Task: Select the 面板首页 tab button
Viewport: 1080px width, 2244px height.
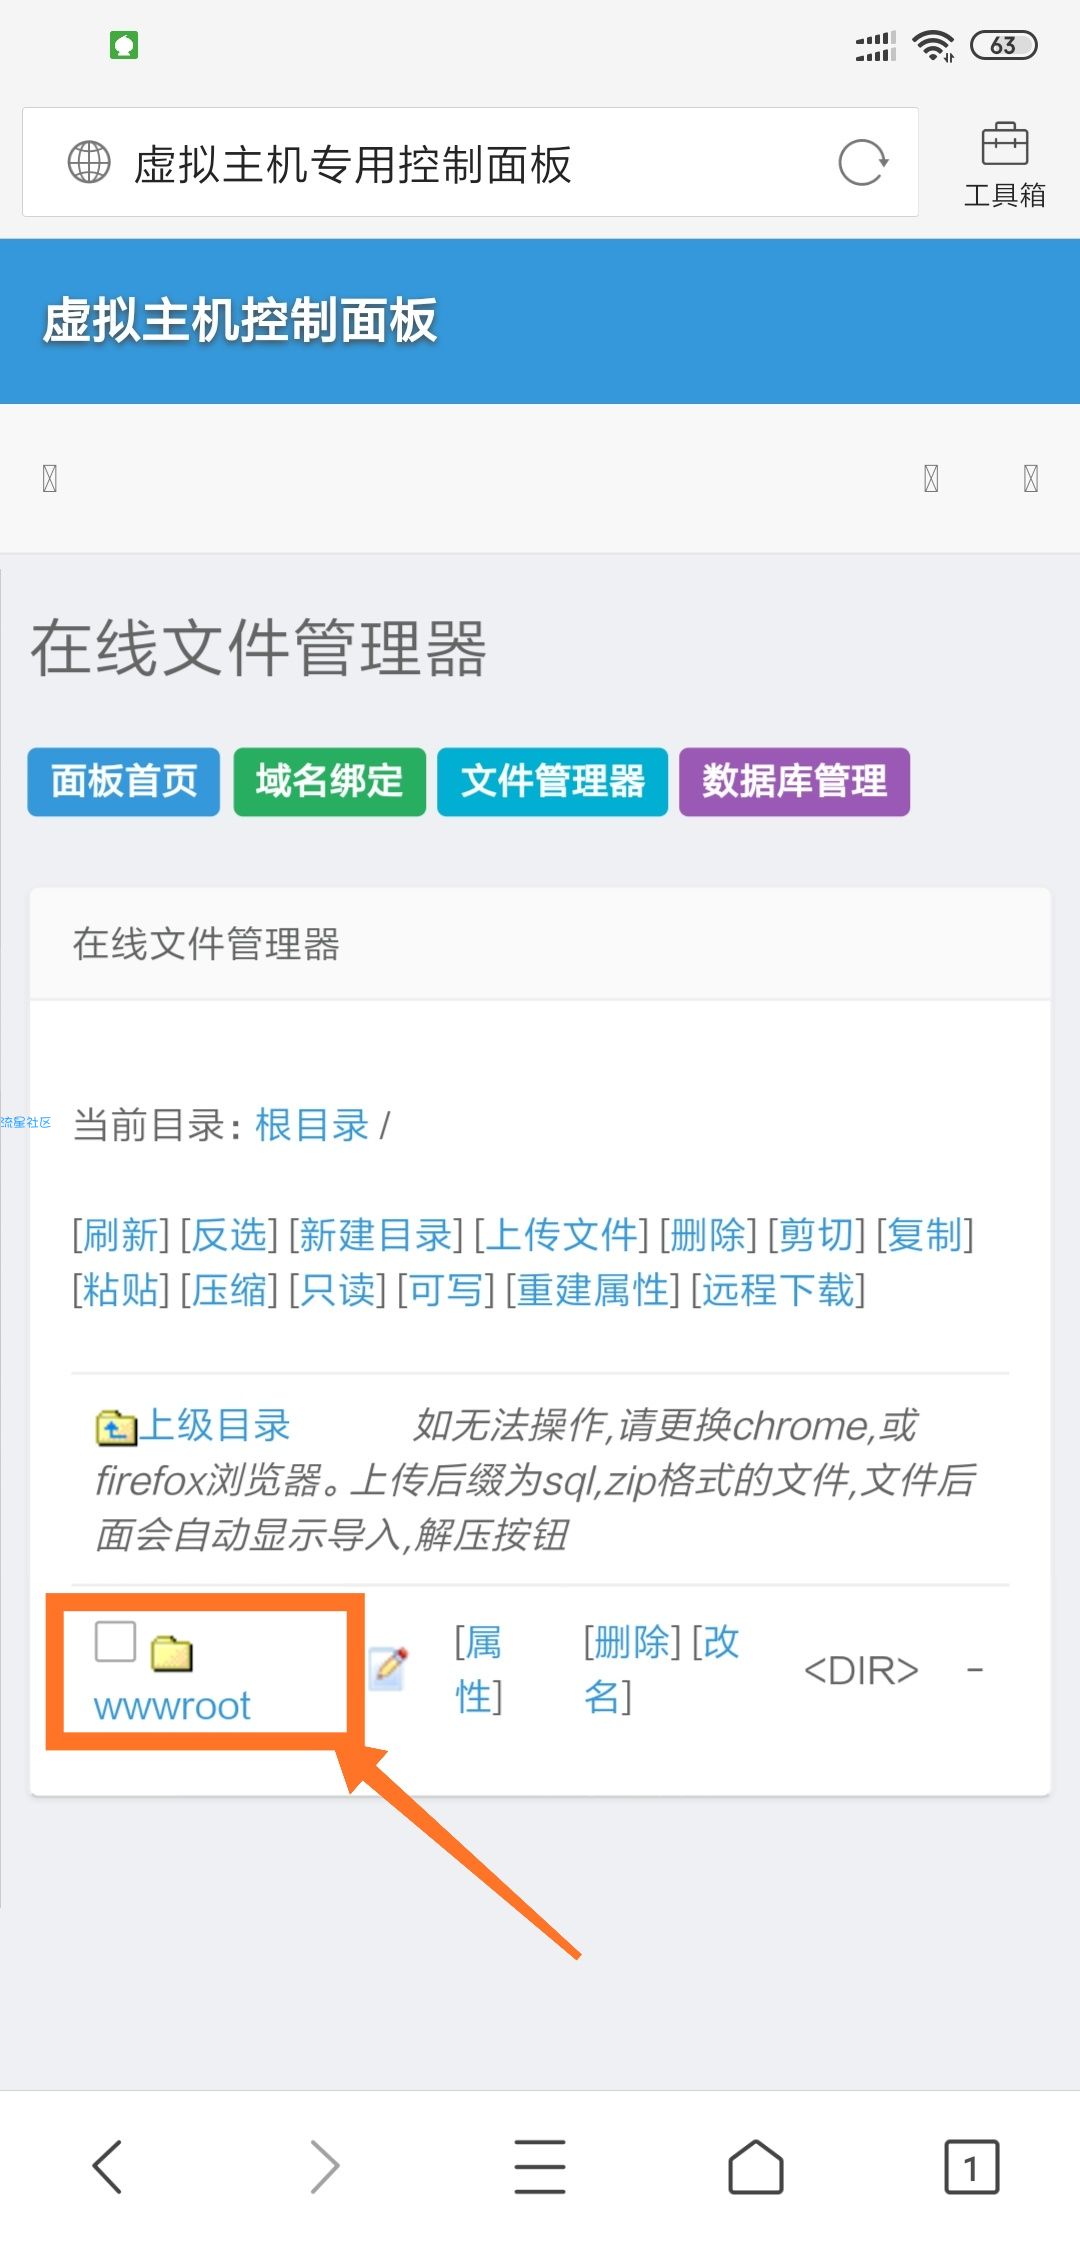Action: coord(124,782)
